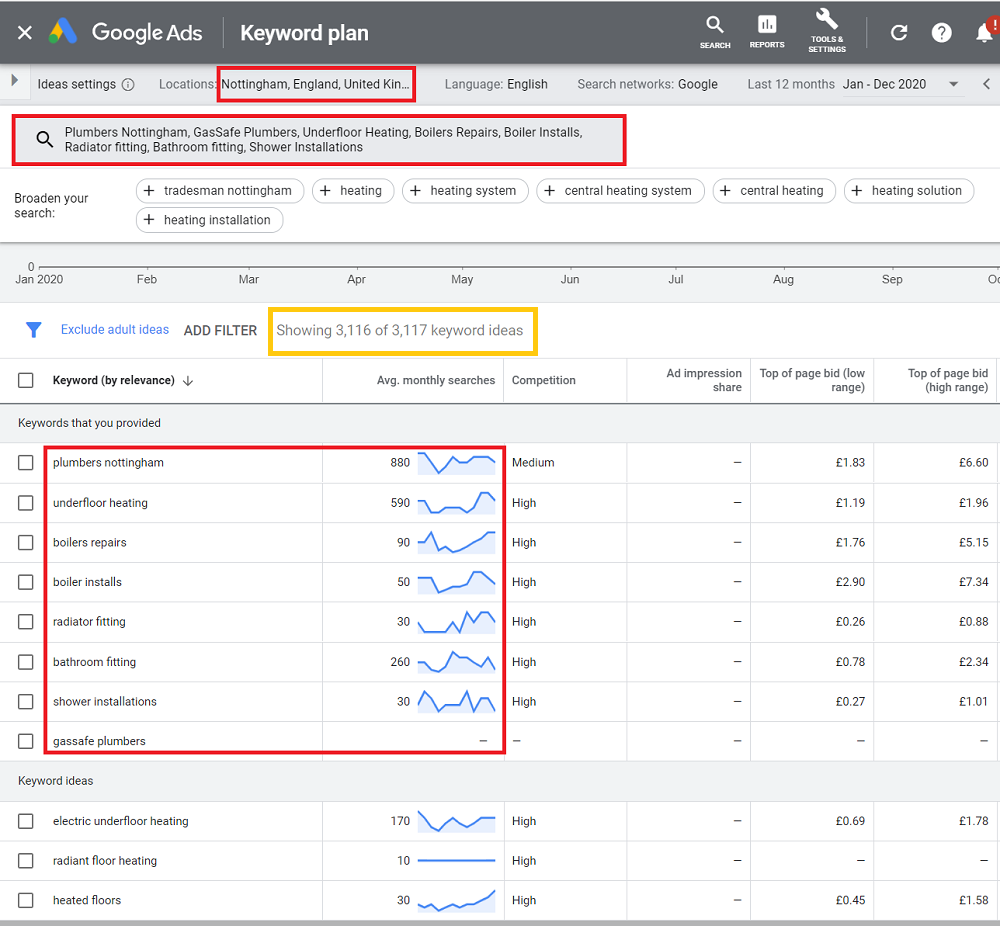The width and height of the screenshot is (1000, 926).
Task: Add 'central heating system' chip
Action: (620, 191)
